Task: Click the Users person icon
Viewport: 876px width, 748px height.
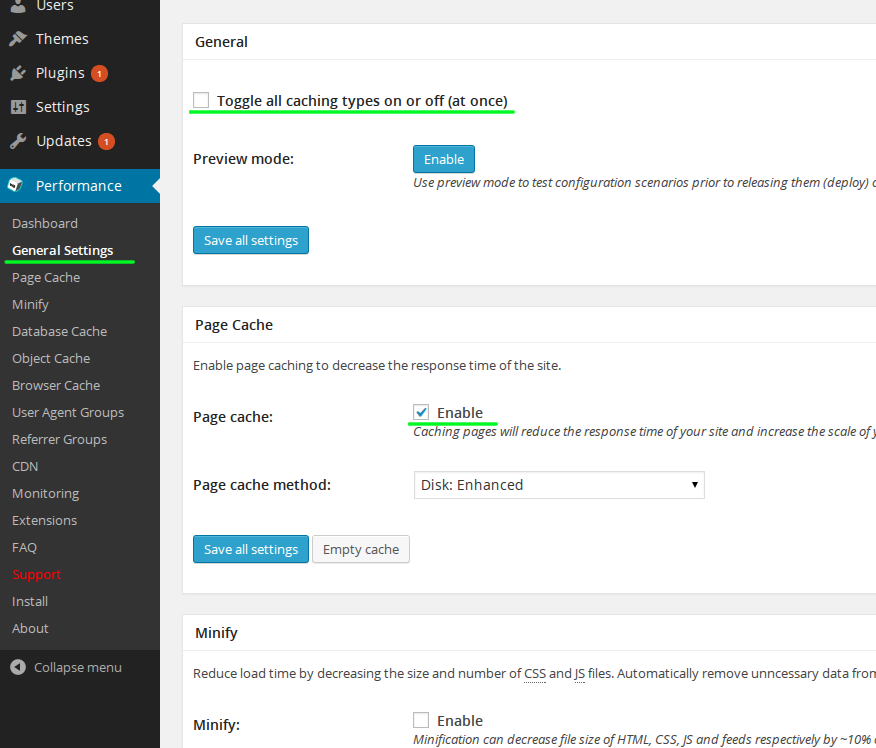Action: click(x=18, y=6)
